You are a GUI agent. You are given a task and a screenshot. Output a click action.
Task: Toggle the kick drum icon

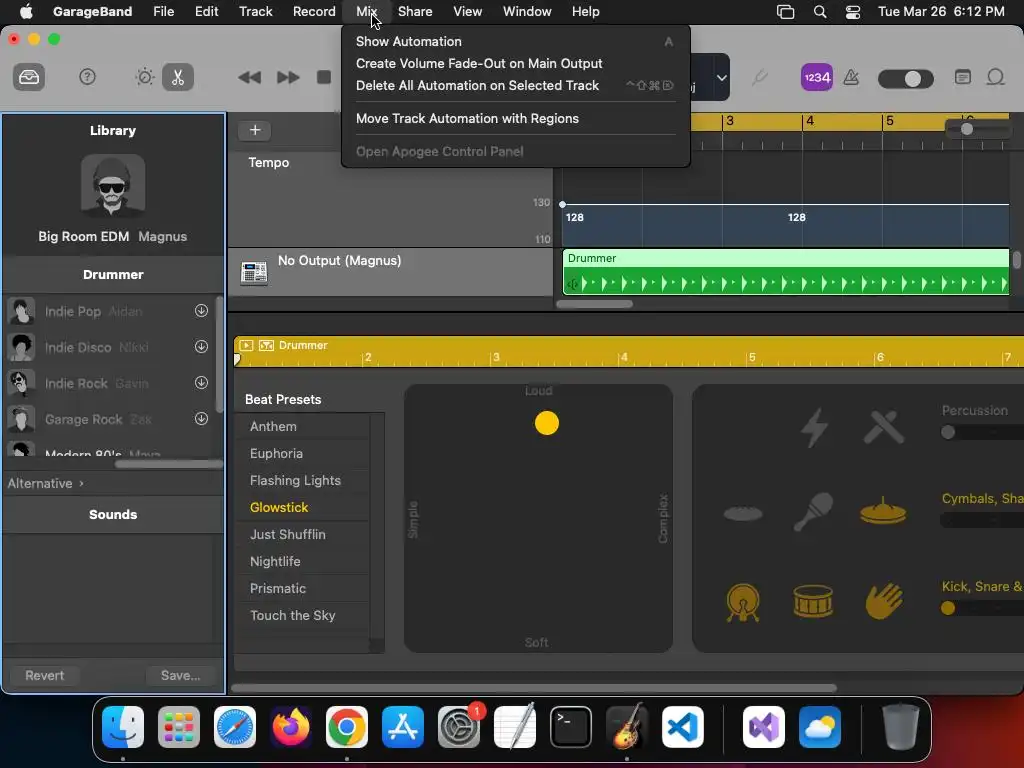coord(743,601)
